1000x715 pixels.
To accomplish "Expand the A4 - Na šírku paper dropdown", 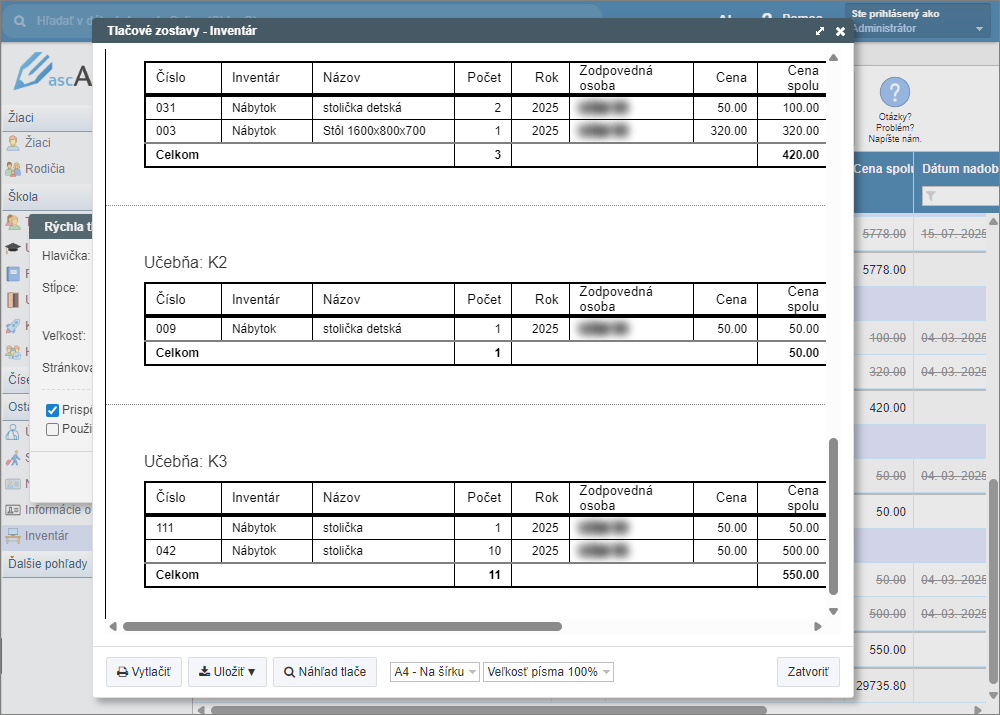I will click(435, 672).
